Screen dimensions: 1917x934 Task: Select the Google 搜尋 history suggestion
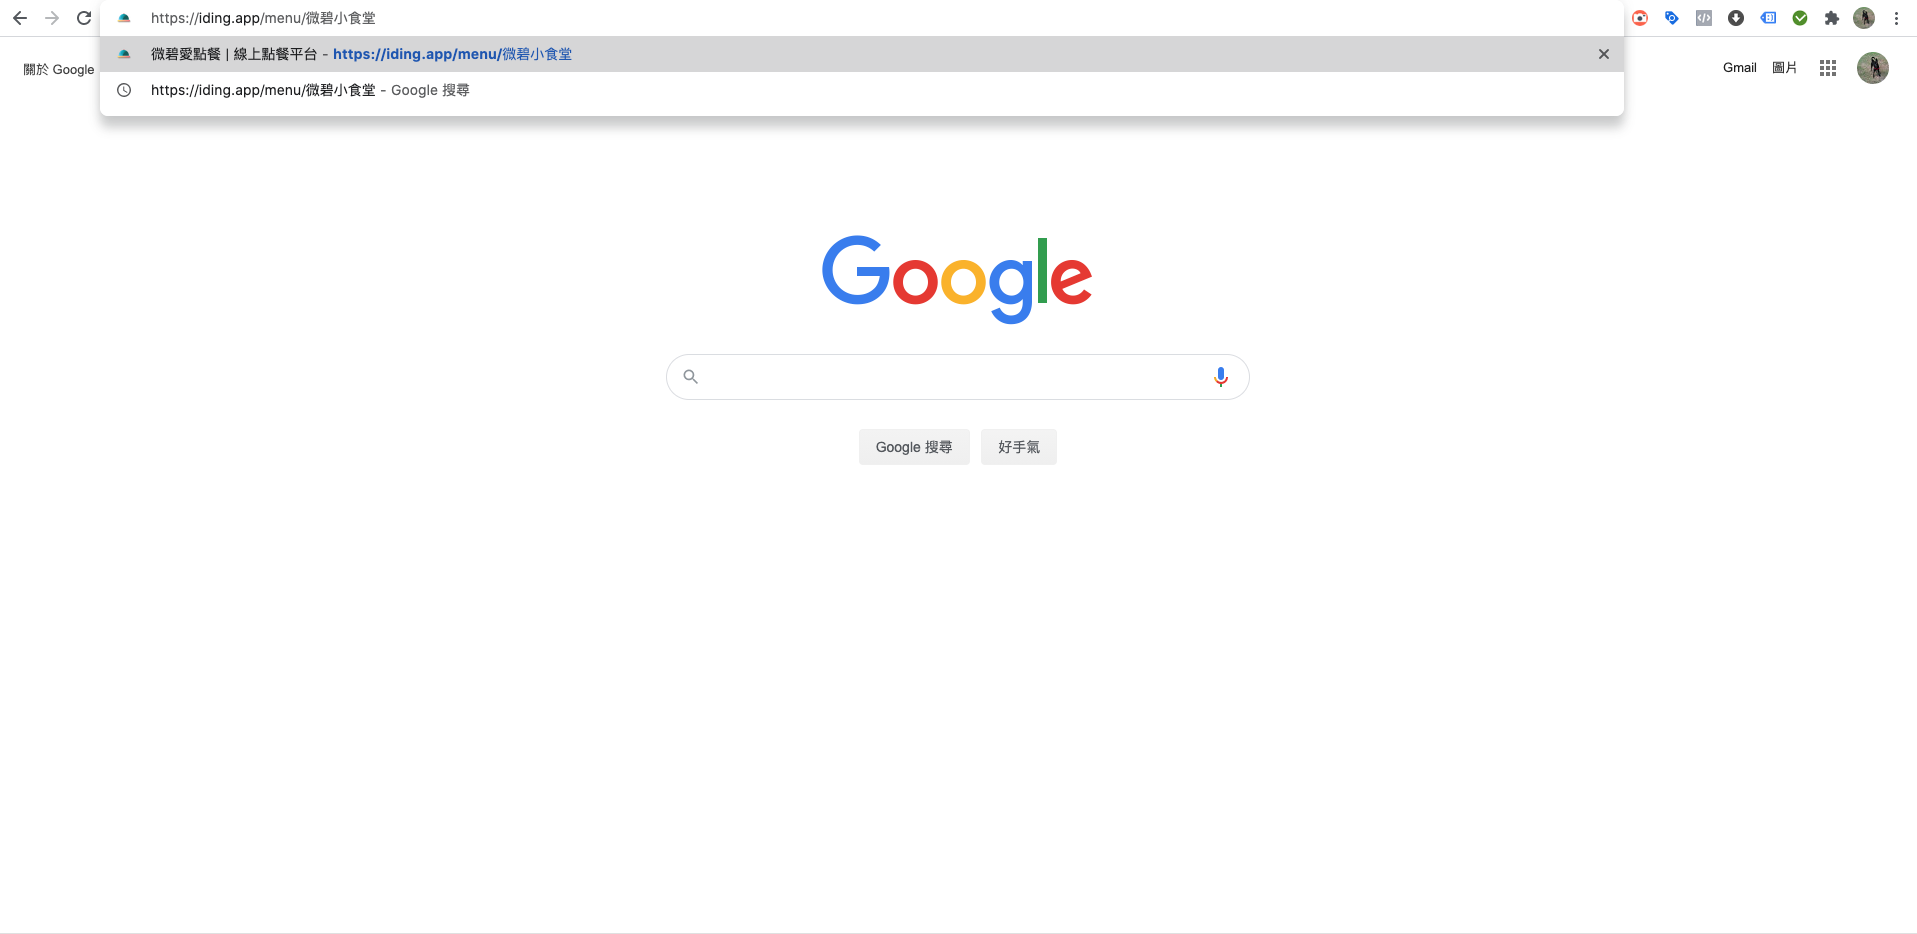point(862,90)
